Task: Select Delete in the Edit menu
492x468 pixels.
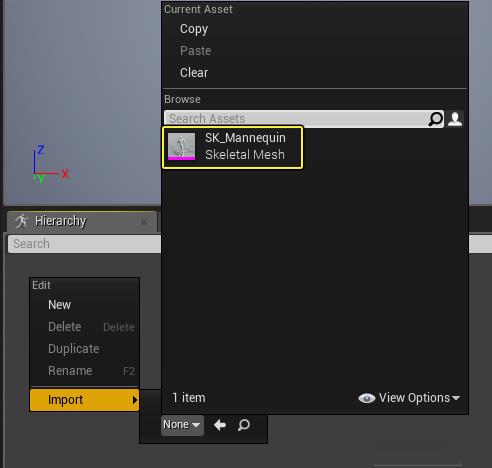Action: point(84,327)
